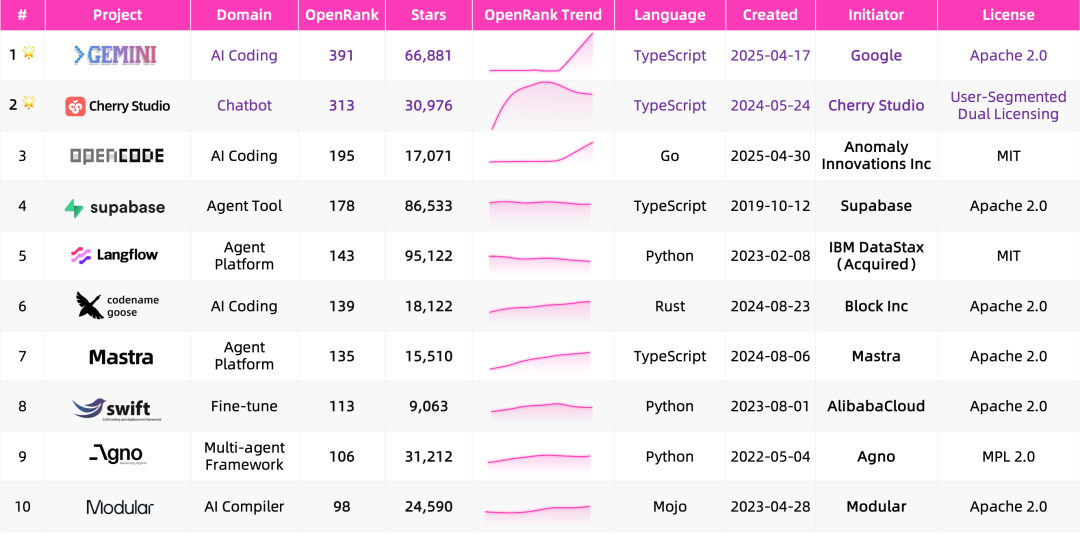Click the Swift trend sparkline

541,409
